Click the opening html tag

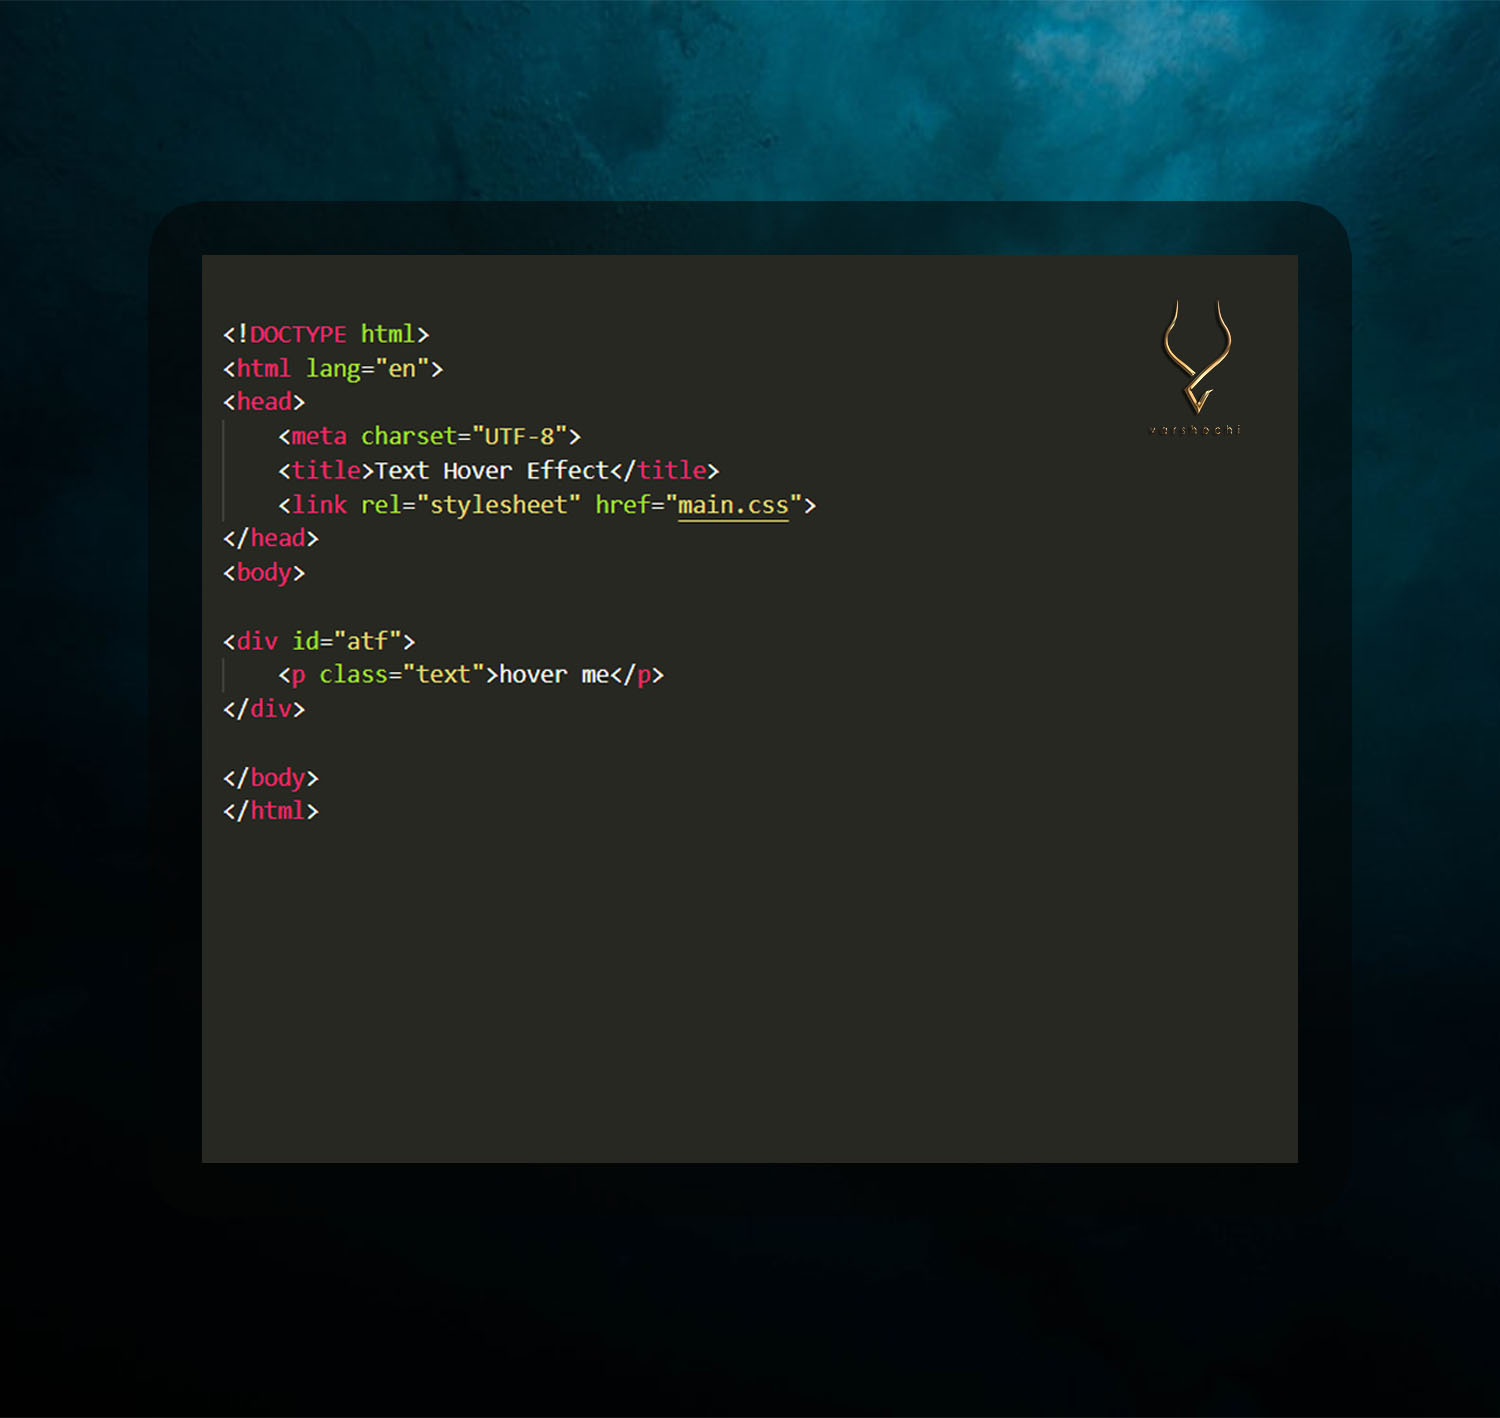(262, 368)
